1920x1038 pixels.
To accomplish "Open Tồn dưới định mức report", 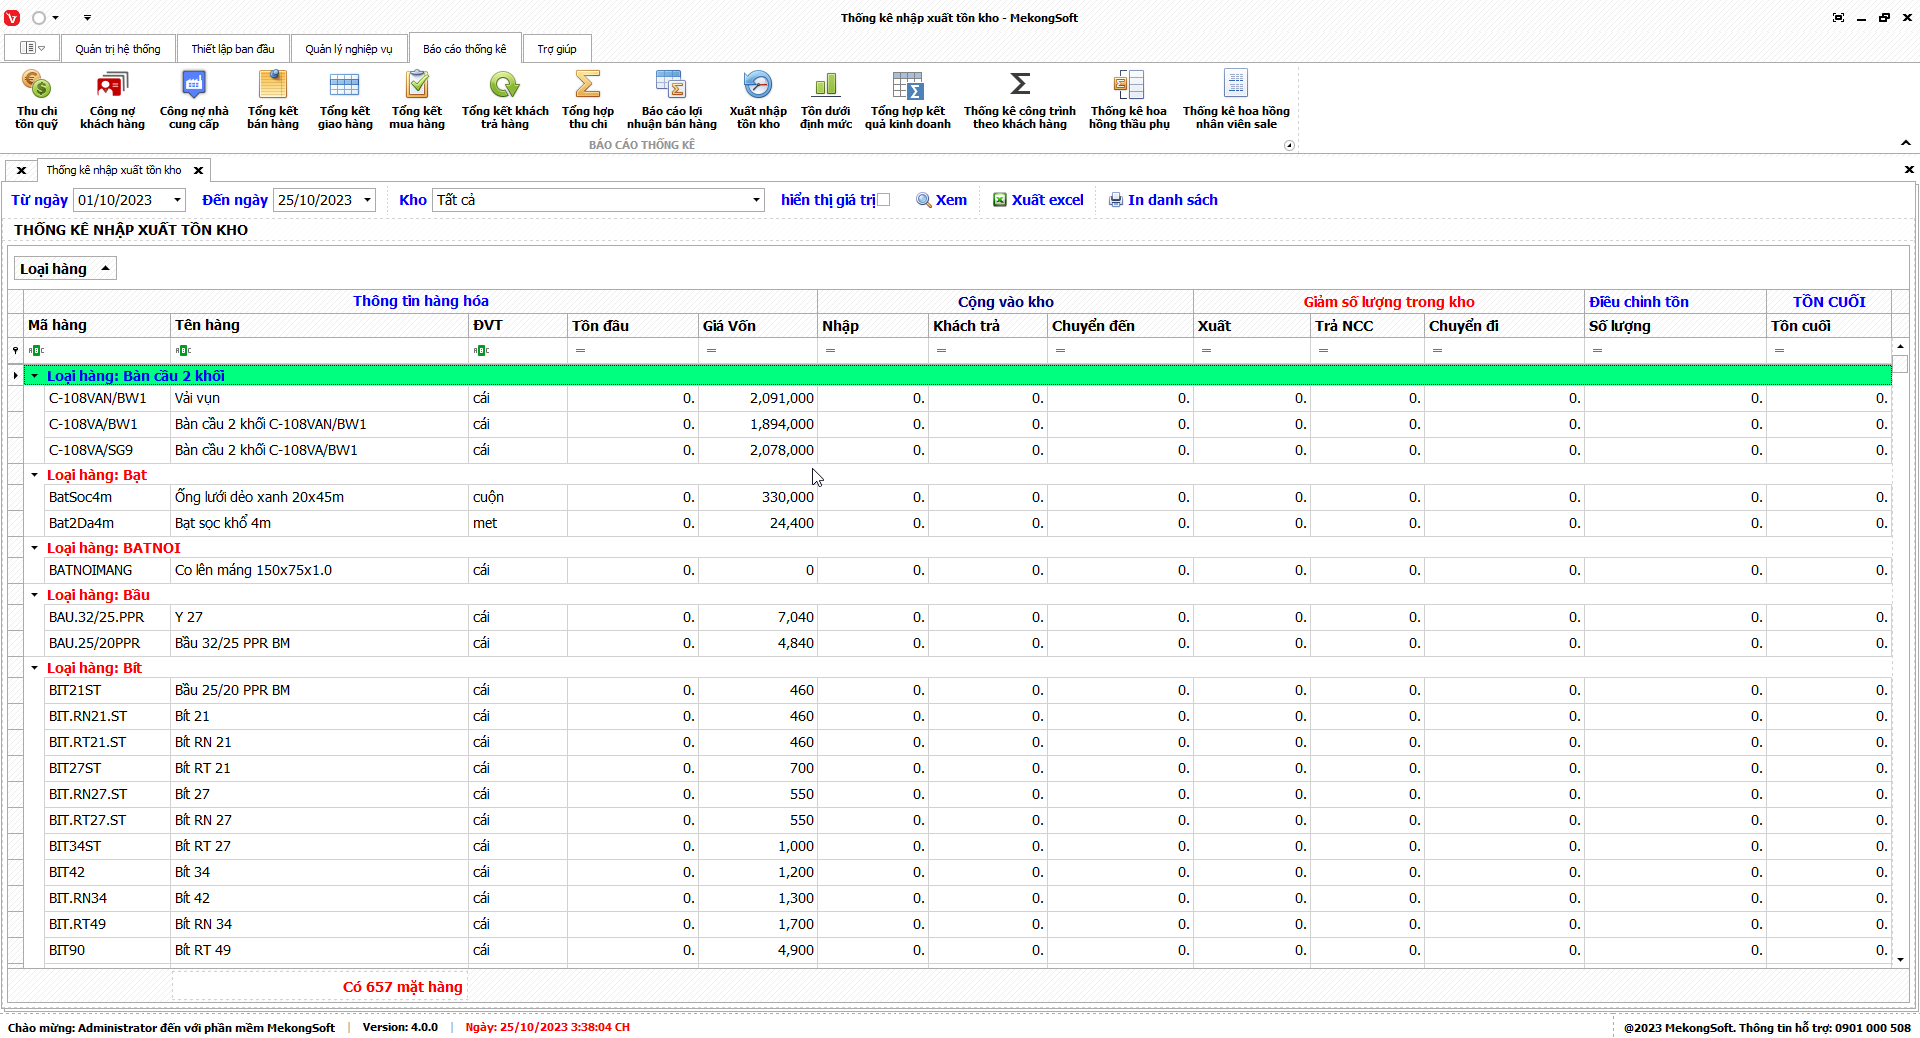I will (825, 99).
